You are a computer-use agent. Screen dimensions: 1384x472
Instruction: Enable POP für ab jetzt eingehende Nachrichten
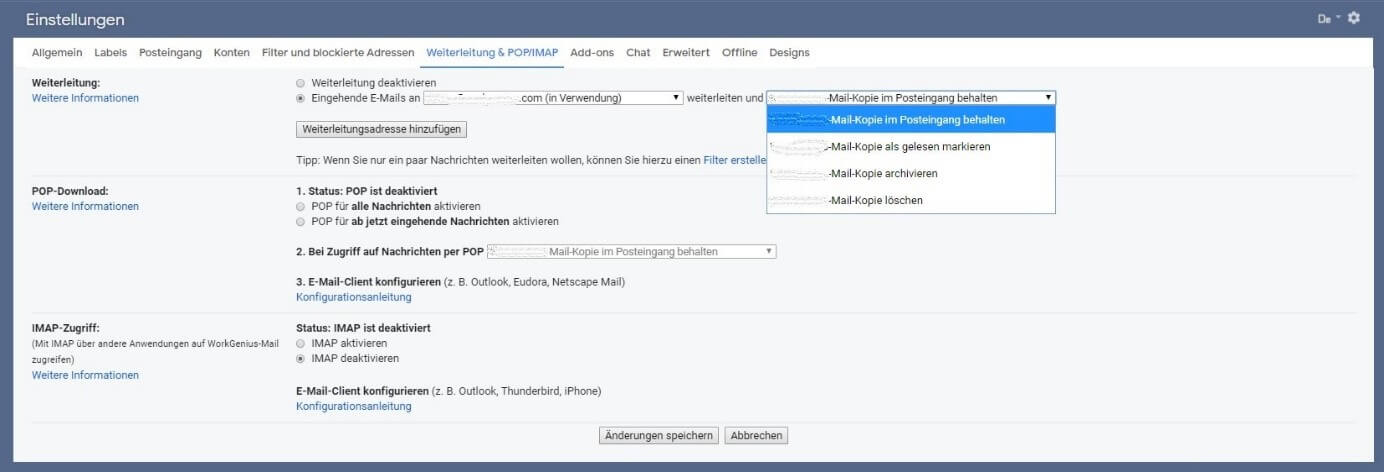pos(301,221)
